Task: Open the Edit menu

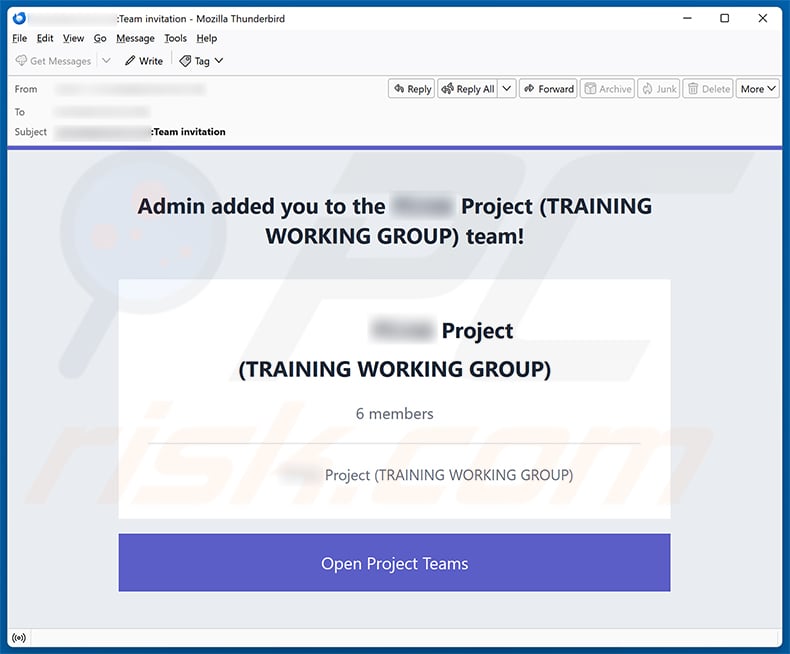Action: pos(45,38)
